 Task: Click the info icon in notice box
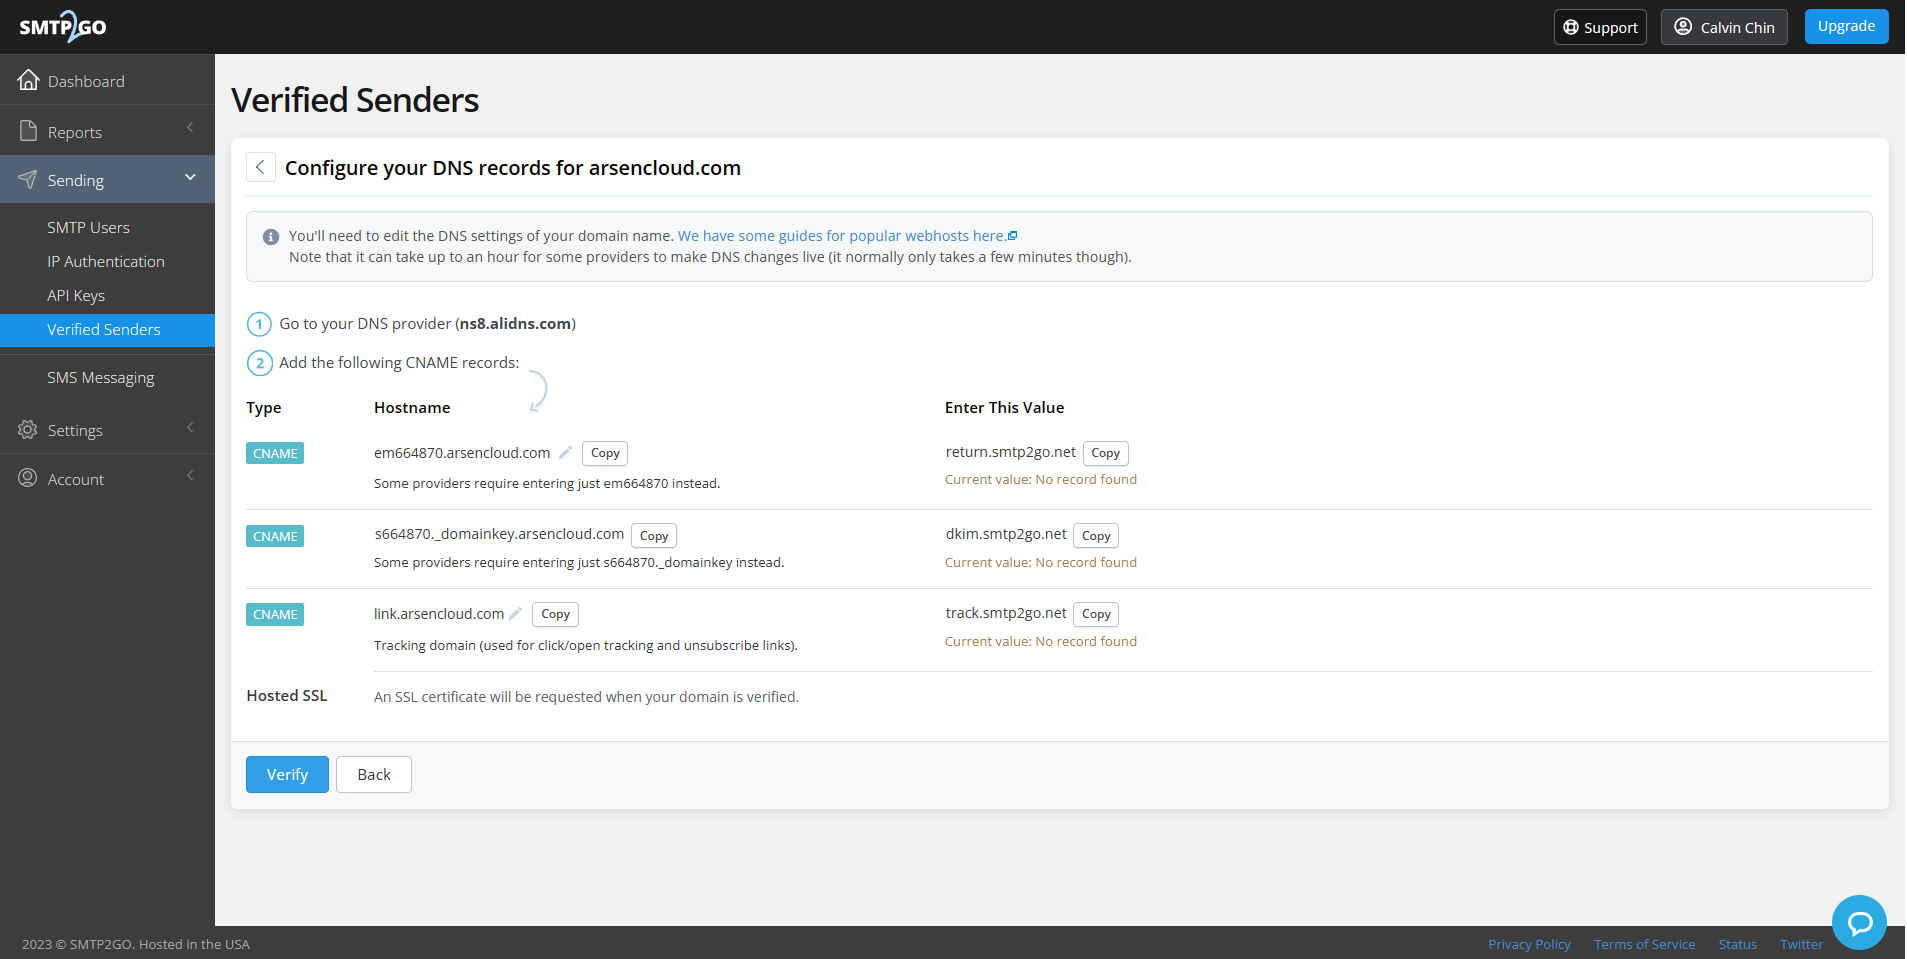[x=270, y=237]
